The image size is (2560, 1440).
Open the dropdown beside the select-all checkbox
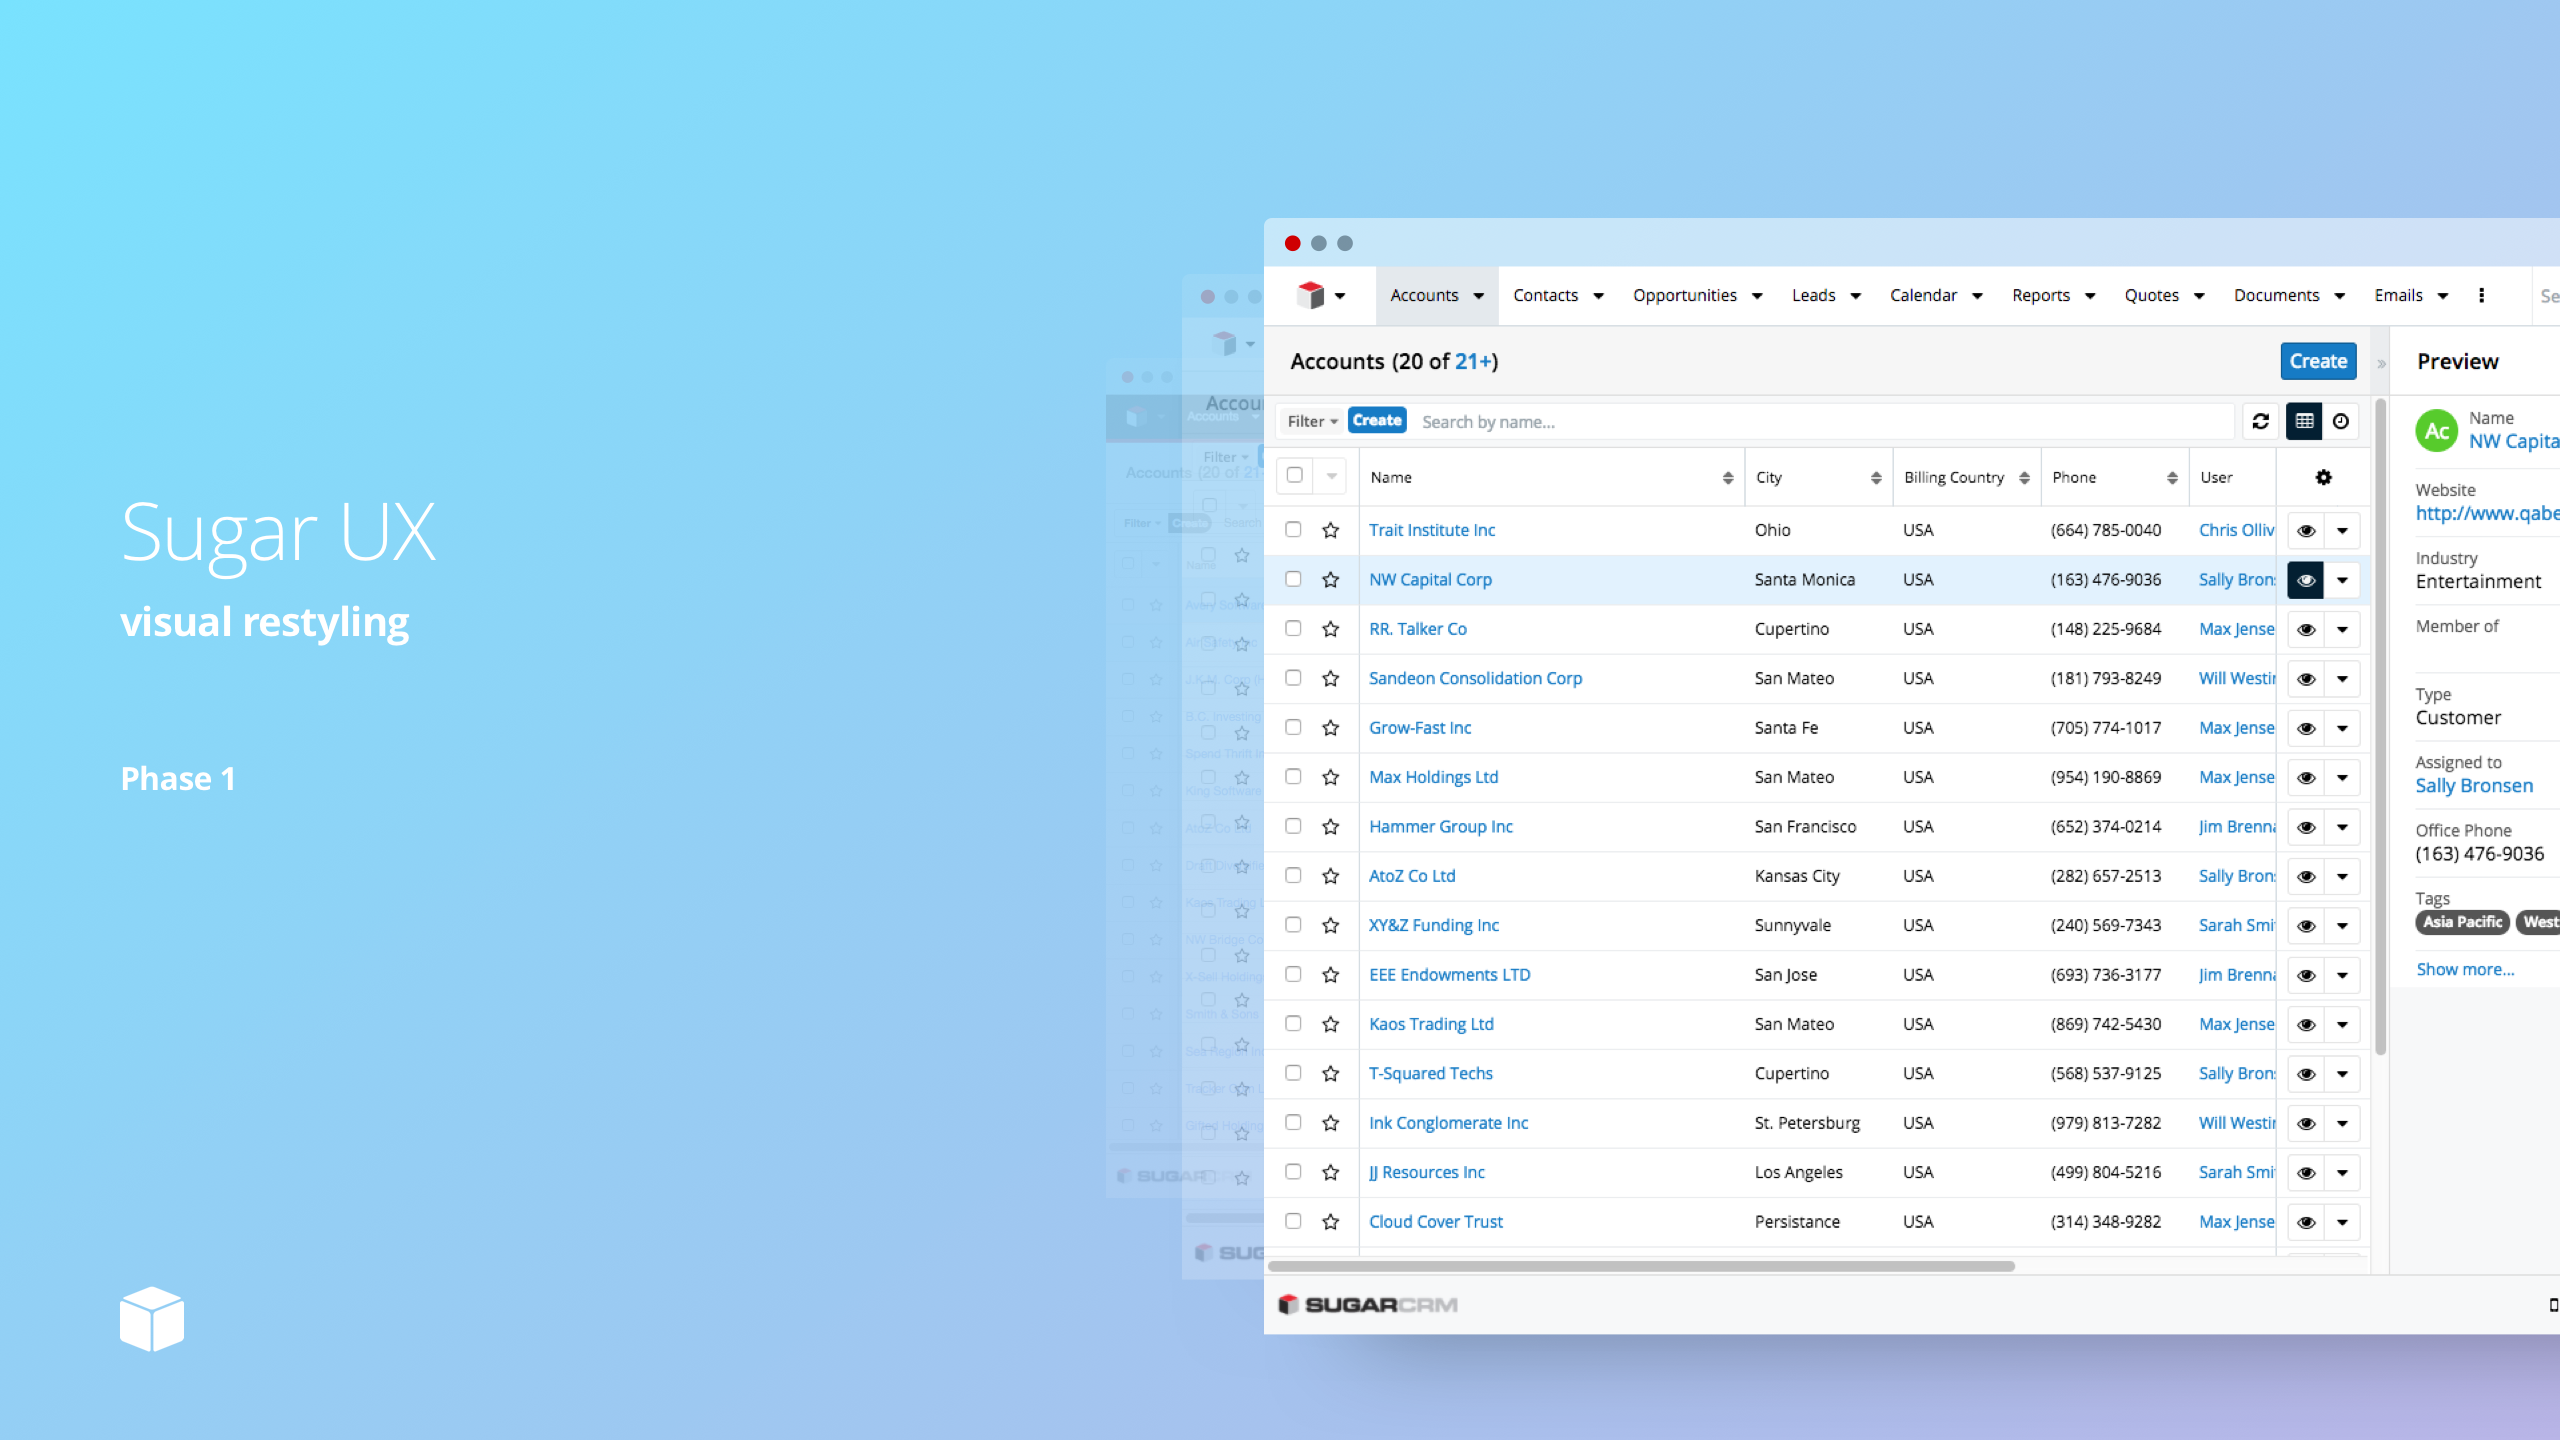tap(1330, 477)
